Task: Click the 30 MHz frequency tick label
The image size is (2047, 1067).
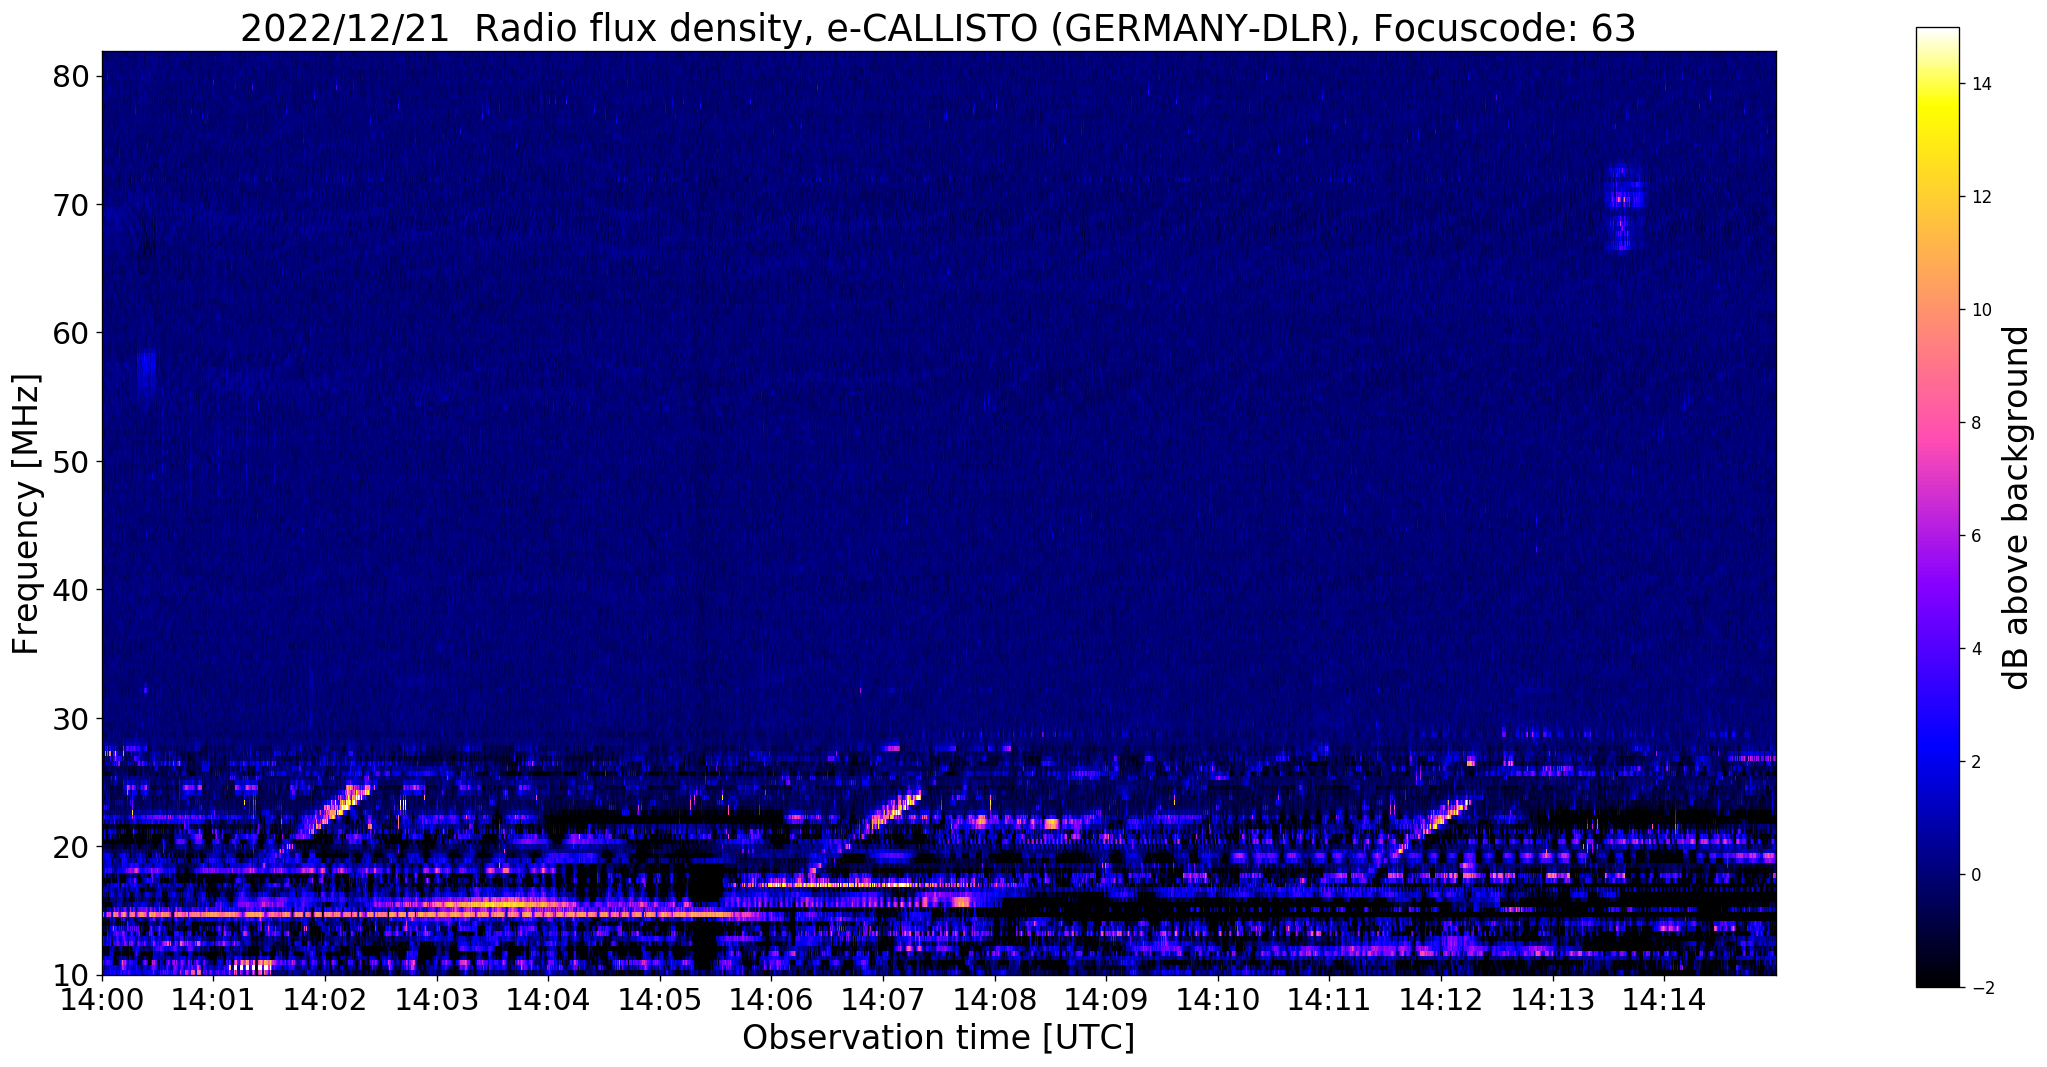Action: pyautogui.click(x=70, y=718)
